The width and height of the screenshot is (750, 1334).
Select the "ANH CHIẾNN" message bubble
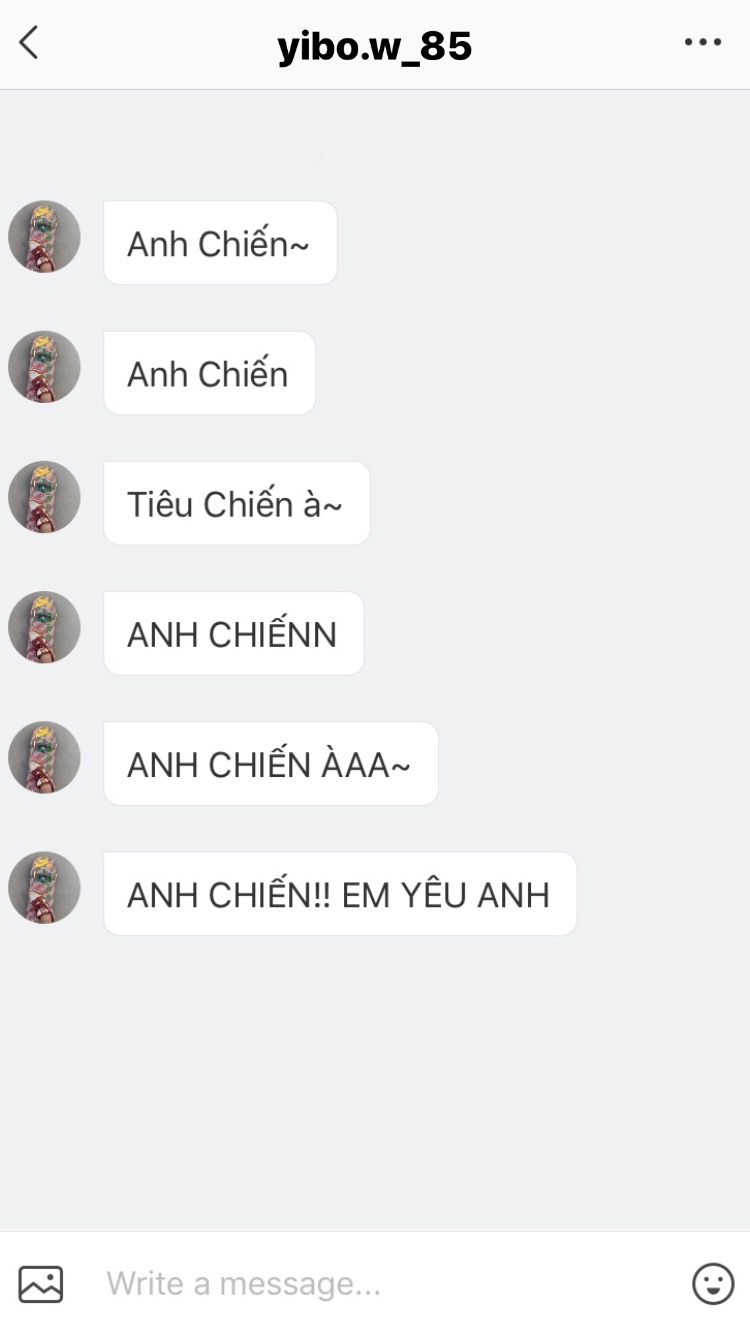point(233,633)
